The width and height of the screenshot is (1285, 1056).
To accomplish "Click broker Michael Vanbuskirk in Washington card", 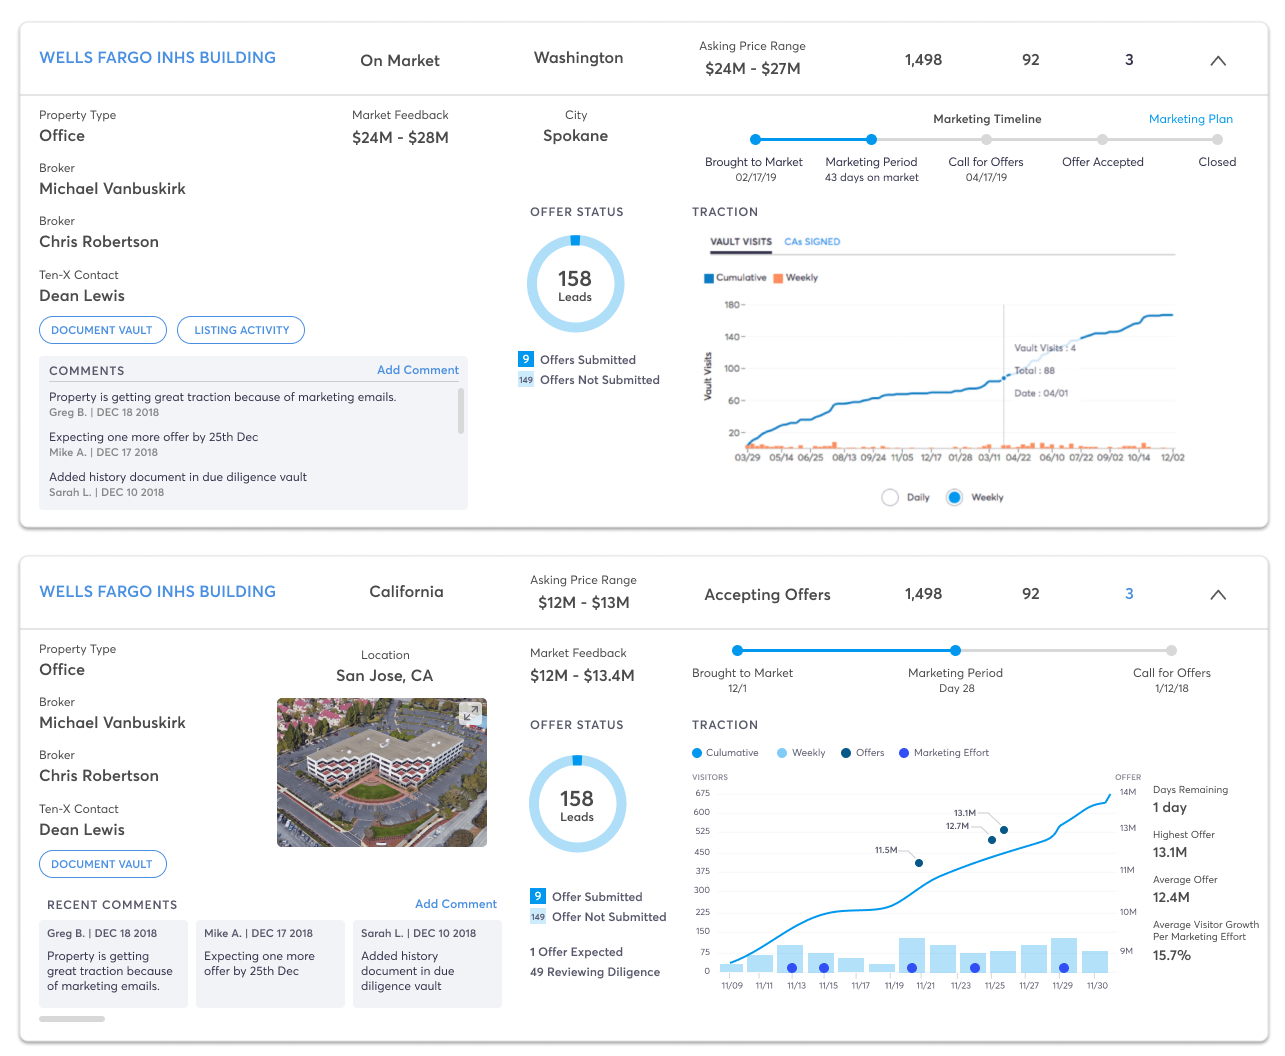I will point(112,189).
